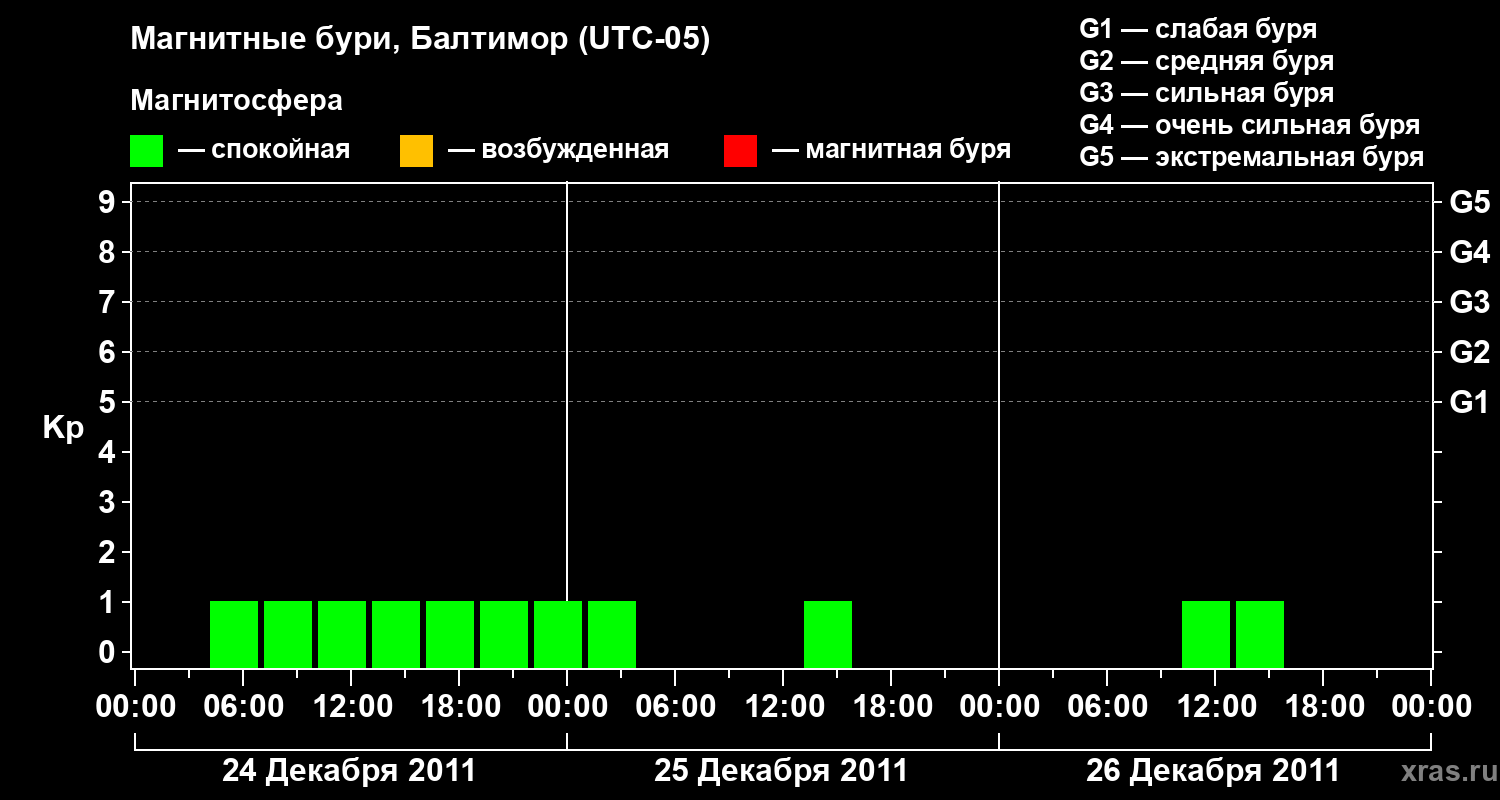Click the red 'магнитная буря' legend swatch

(x=740, y=151)
